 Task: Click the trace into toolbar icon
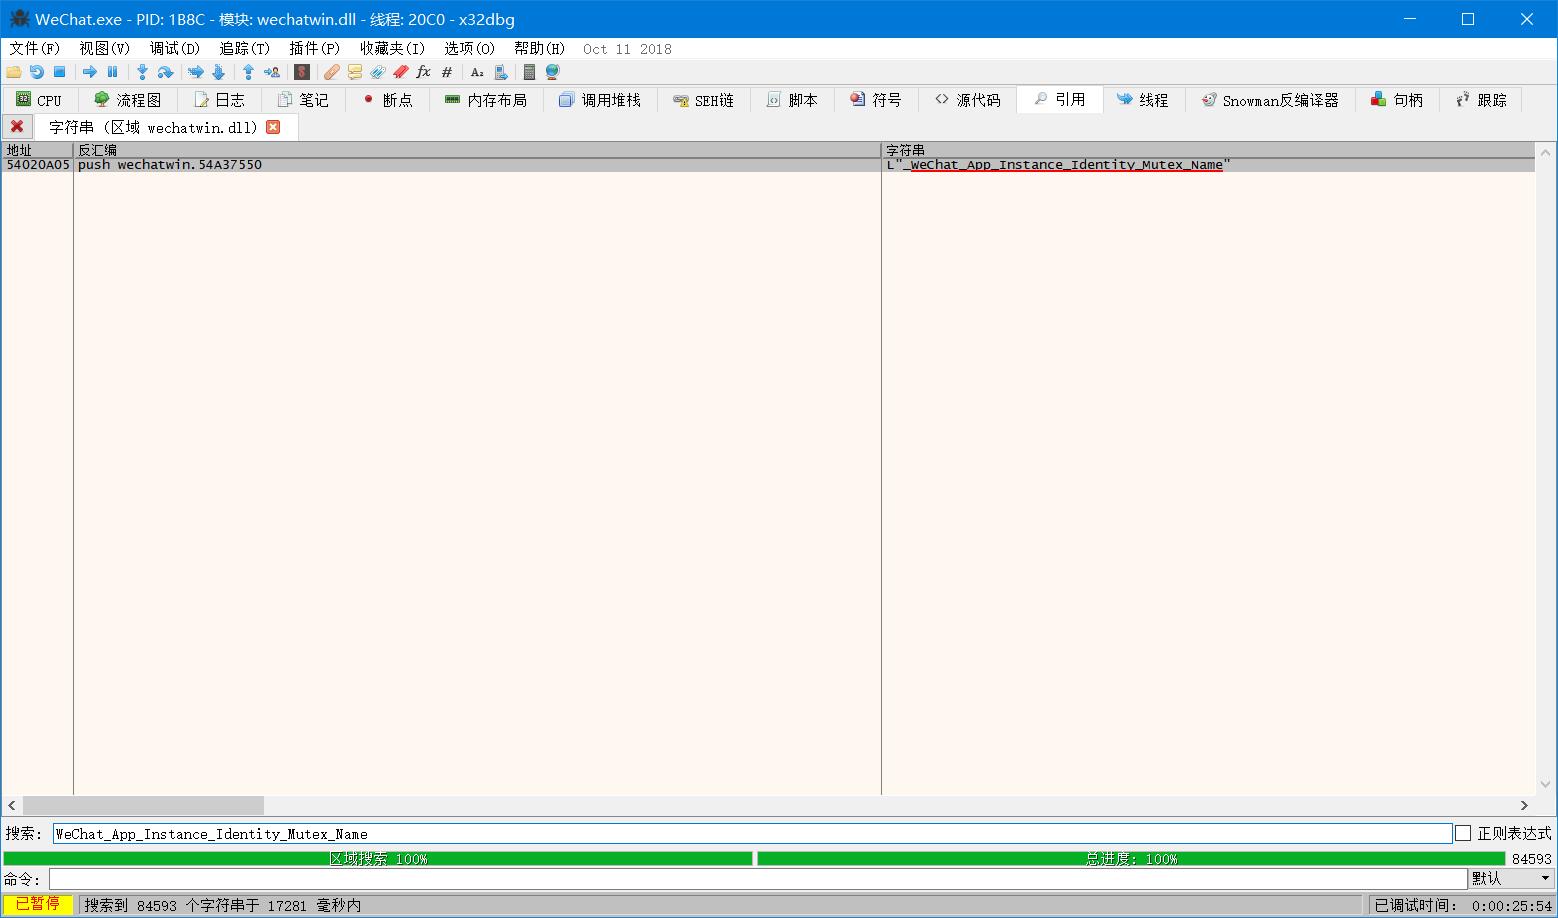(x=196, y=72)
